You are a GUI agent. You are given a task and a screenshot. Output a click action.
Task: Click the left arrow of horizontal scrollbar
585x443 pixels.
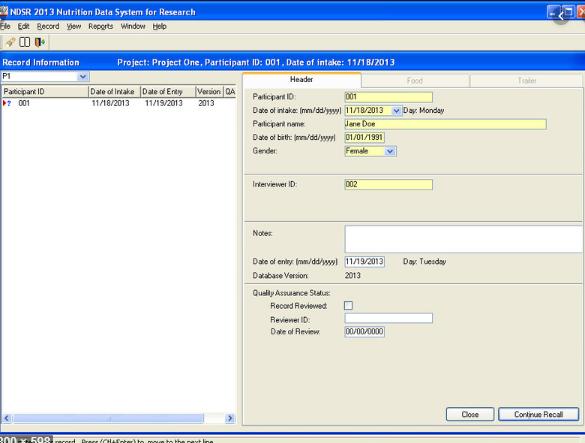click(x=7, y=418)
